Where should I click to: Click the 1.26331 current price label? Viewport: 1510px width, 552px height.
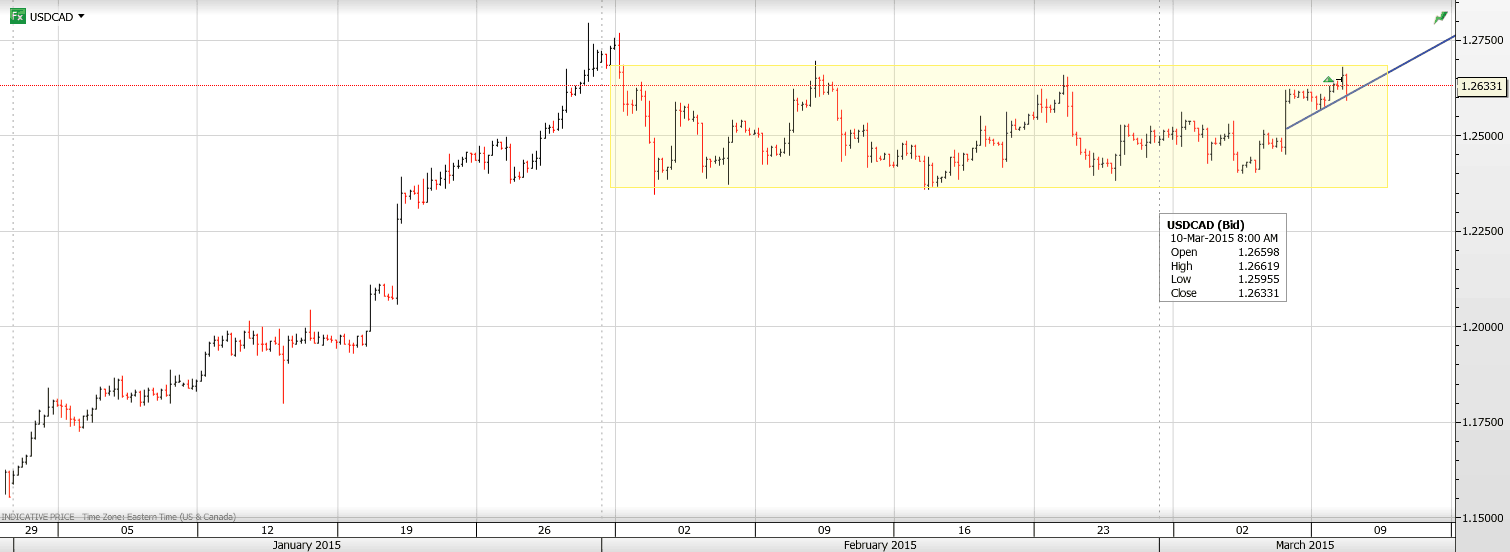click(1481, 87)
